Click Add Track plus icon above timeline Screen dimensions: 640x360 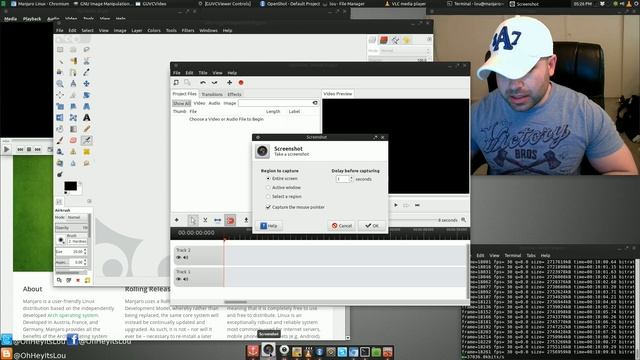177,220
